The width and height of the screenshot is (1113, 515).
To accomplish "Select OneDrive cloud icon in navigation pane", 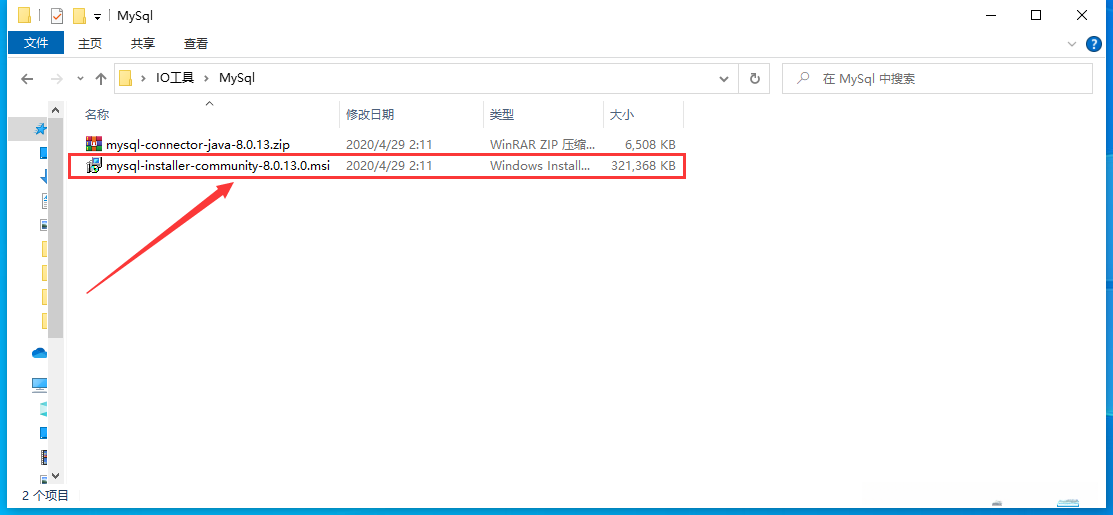I will (40, 353).
